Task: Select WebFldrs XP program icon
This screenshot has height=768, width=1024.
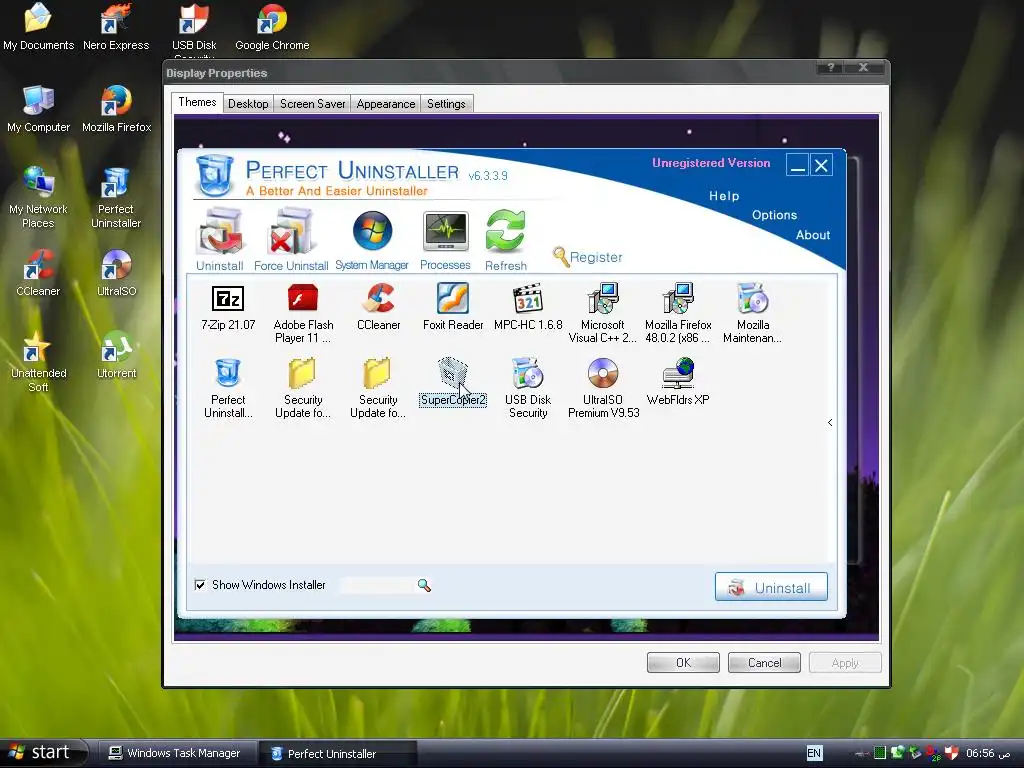Action: pyautogui.click(x=678, y=382)
